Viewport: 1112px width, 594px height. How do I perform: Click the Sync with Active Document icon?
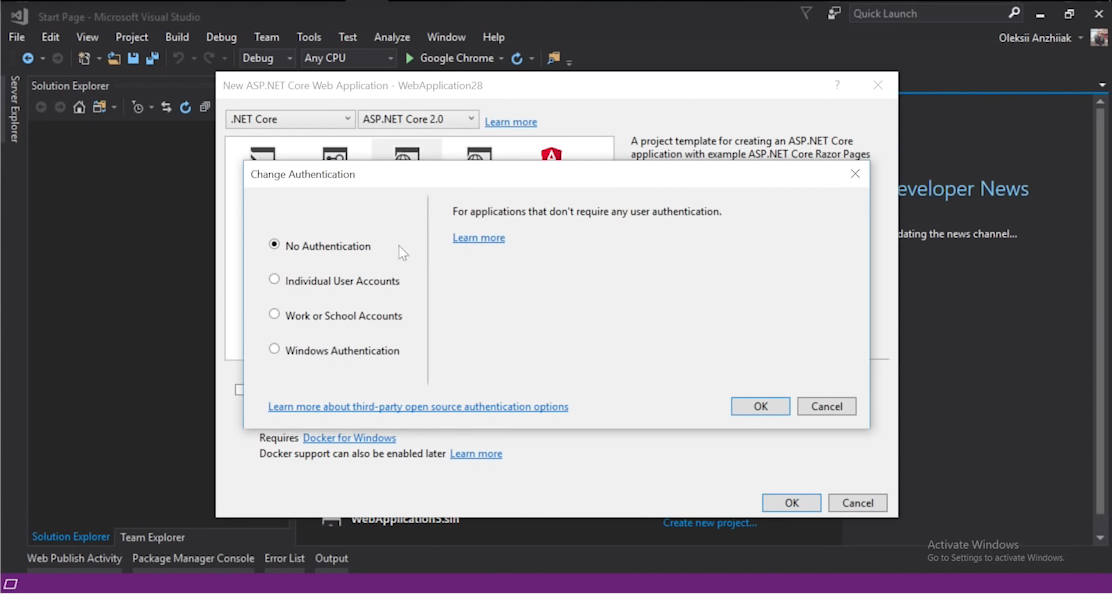tap(166, 107)
